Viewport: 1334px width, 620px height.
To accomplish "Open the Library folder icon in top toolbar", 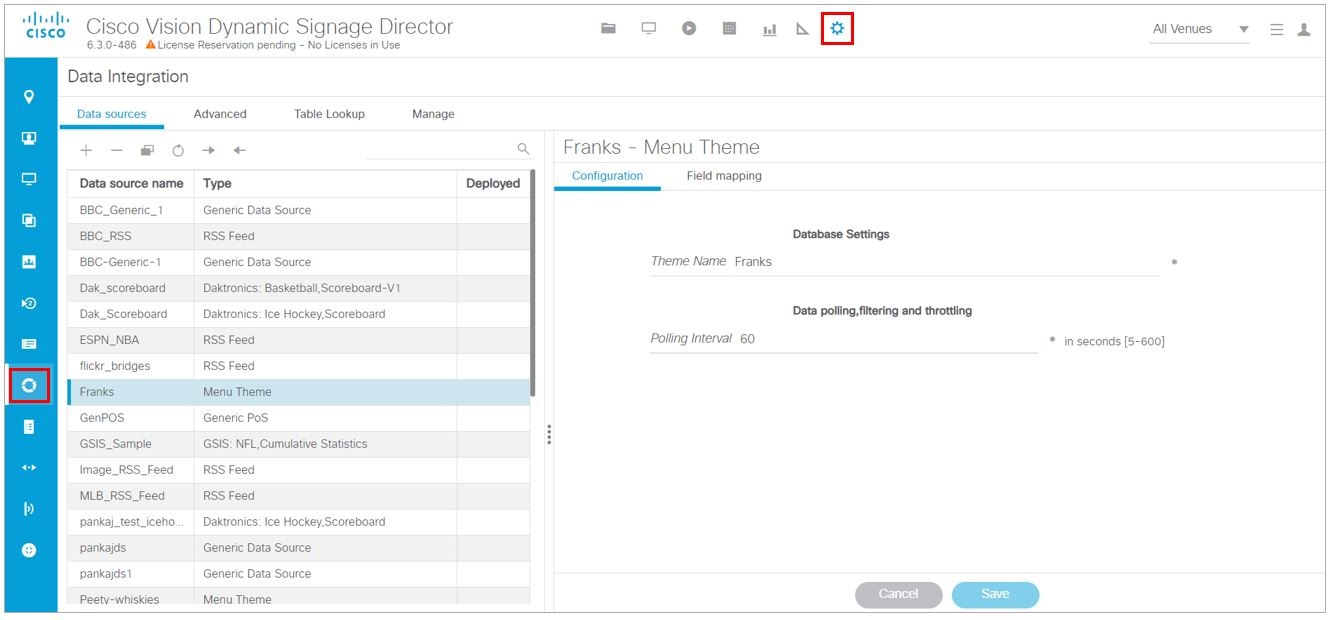I will click(x=607, y=28).
